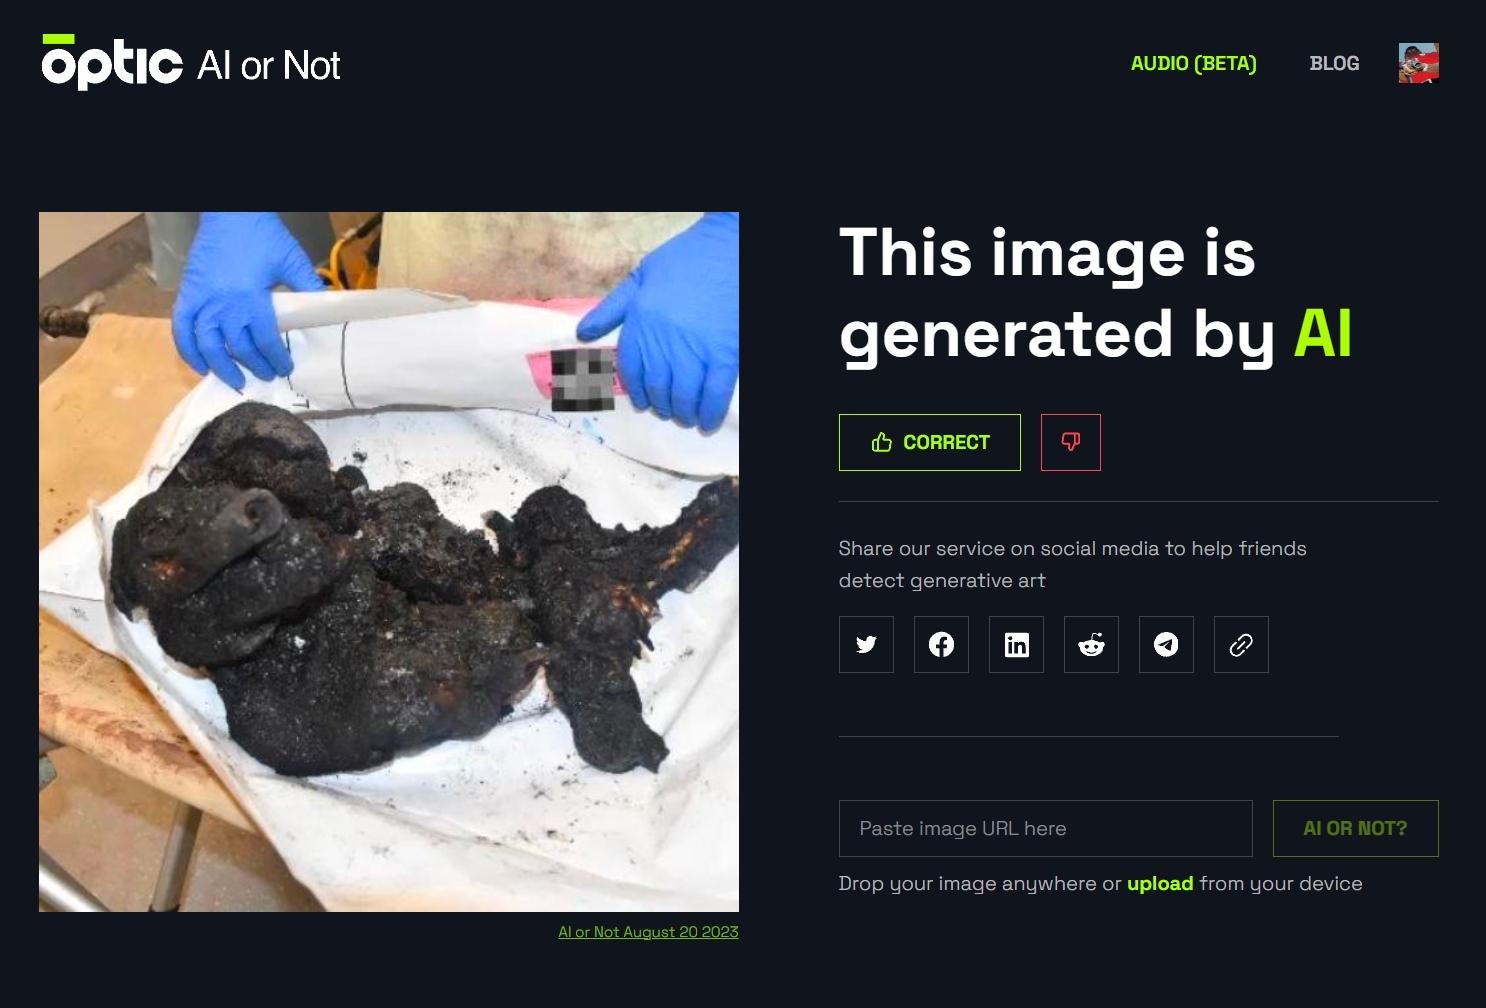The height and width of the screenshot is (1008, 1486).
Task: Go to the BLOG page
Action: tap(1334, 63)
